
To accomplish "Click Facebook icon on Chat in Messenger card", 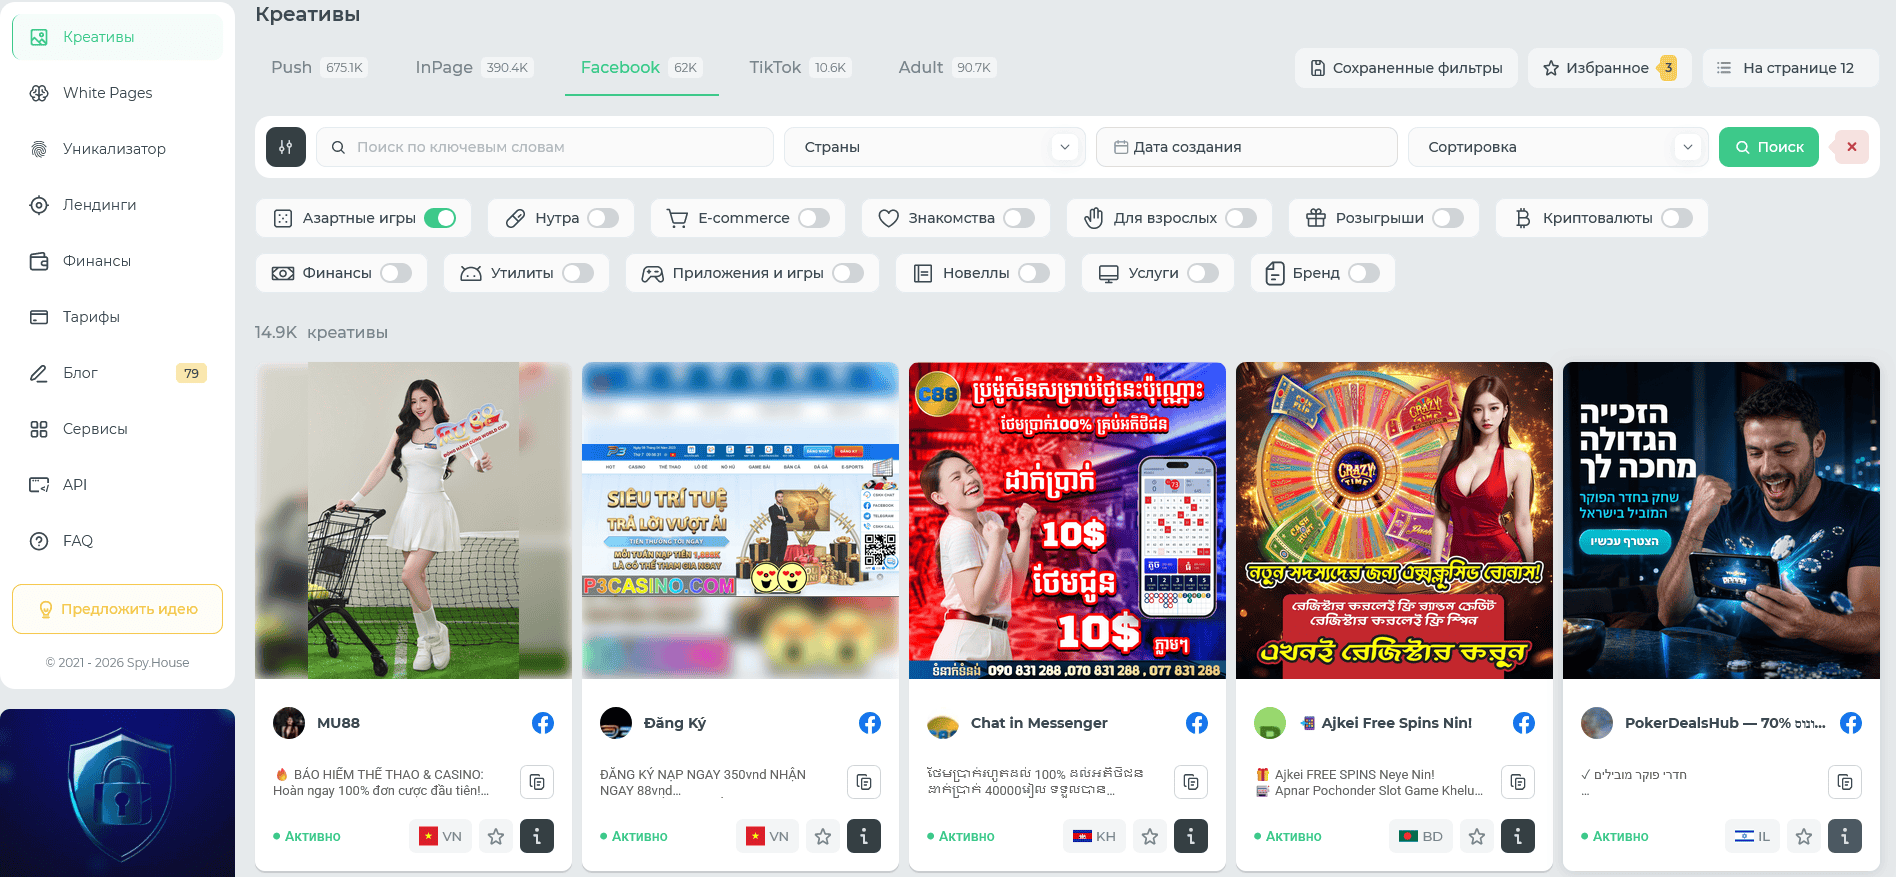I will (x=1197, y=723).
